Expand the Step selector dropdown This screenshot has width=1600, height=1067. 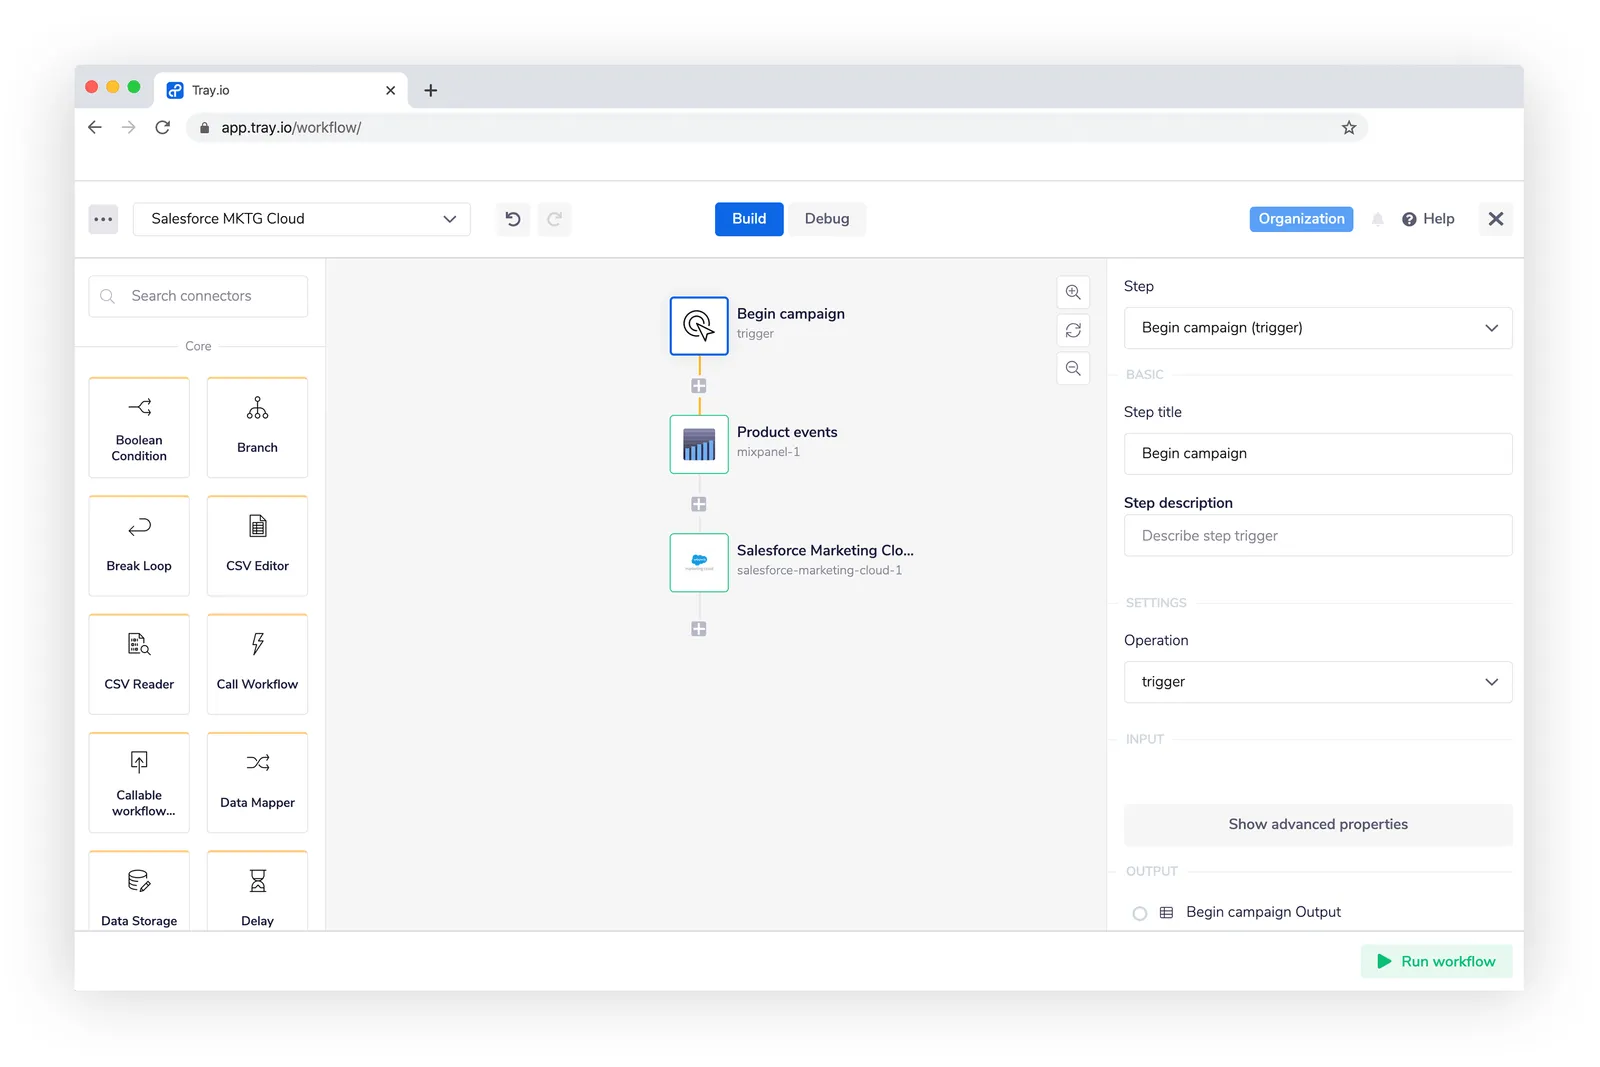pyautogui.click(x=1318, y=328)
